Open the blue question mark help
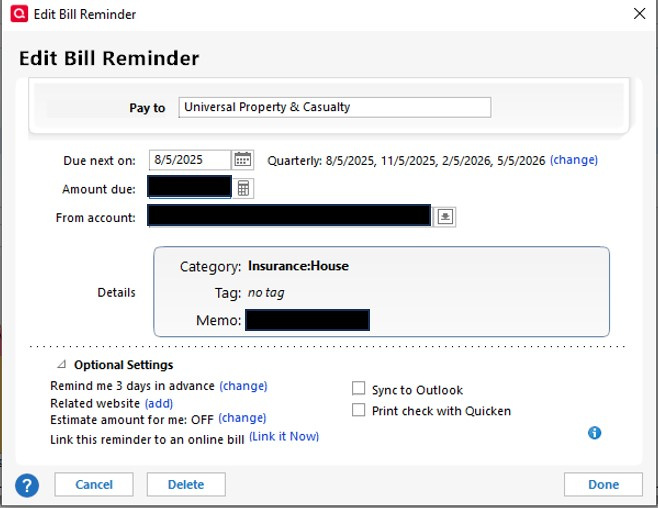This screenshot has height=508, width=658. [x=27, y=485]
